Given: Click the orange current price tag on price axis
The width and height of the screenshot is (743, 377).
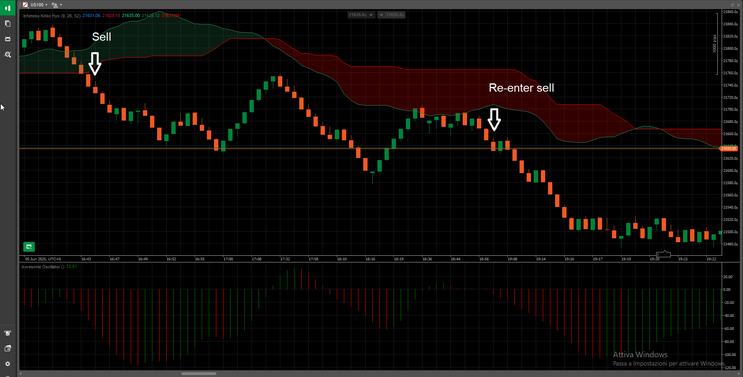Looking at the screenshot, I should (x=728, y=149).
